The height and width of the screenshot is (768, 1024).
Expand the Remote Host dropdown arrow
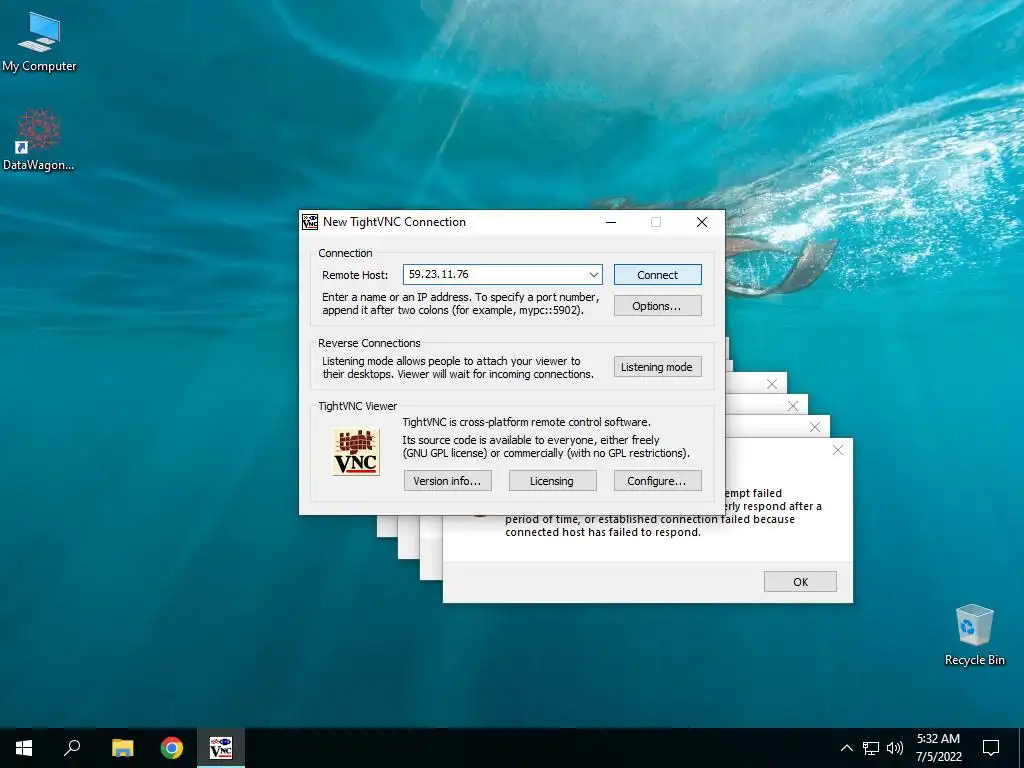click(x=593, y=275)
